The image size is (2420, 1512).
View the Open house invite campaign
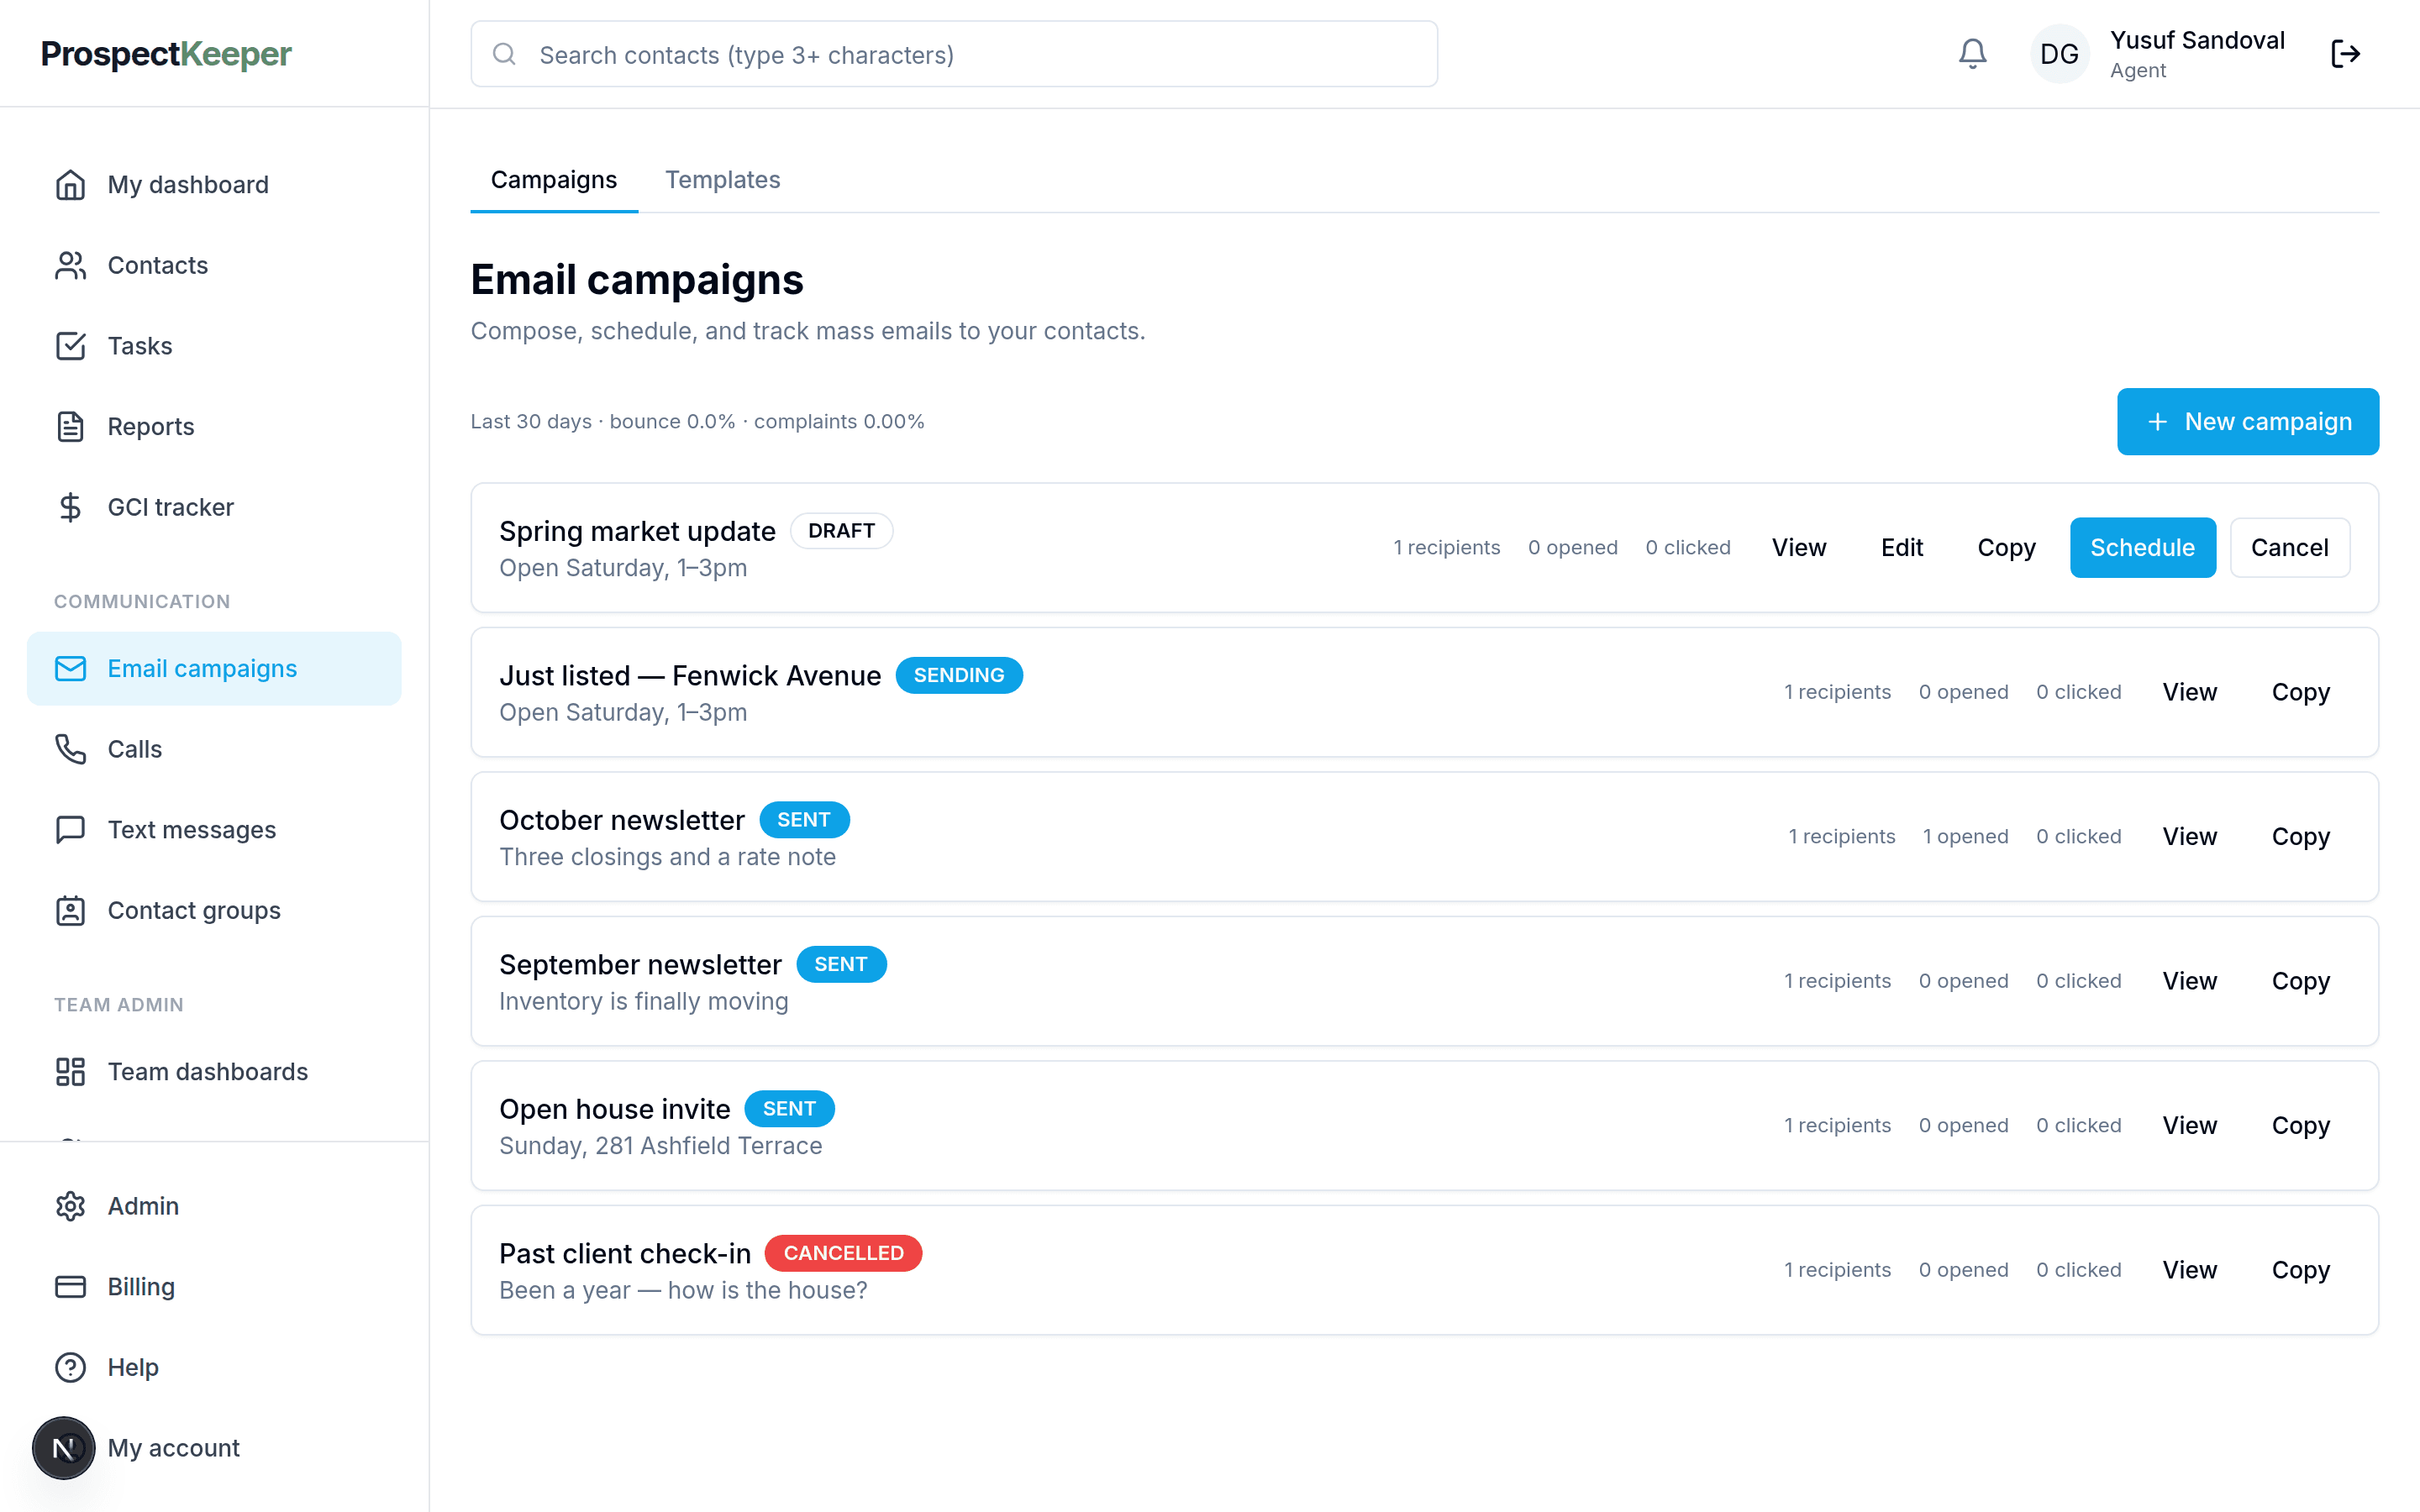[x=2189, y=1126]
